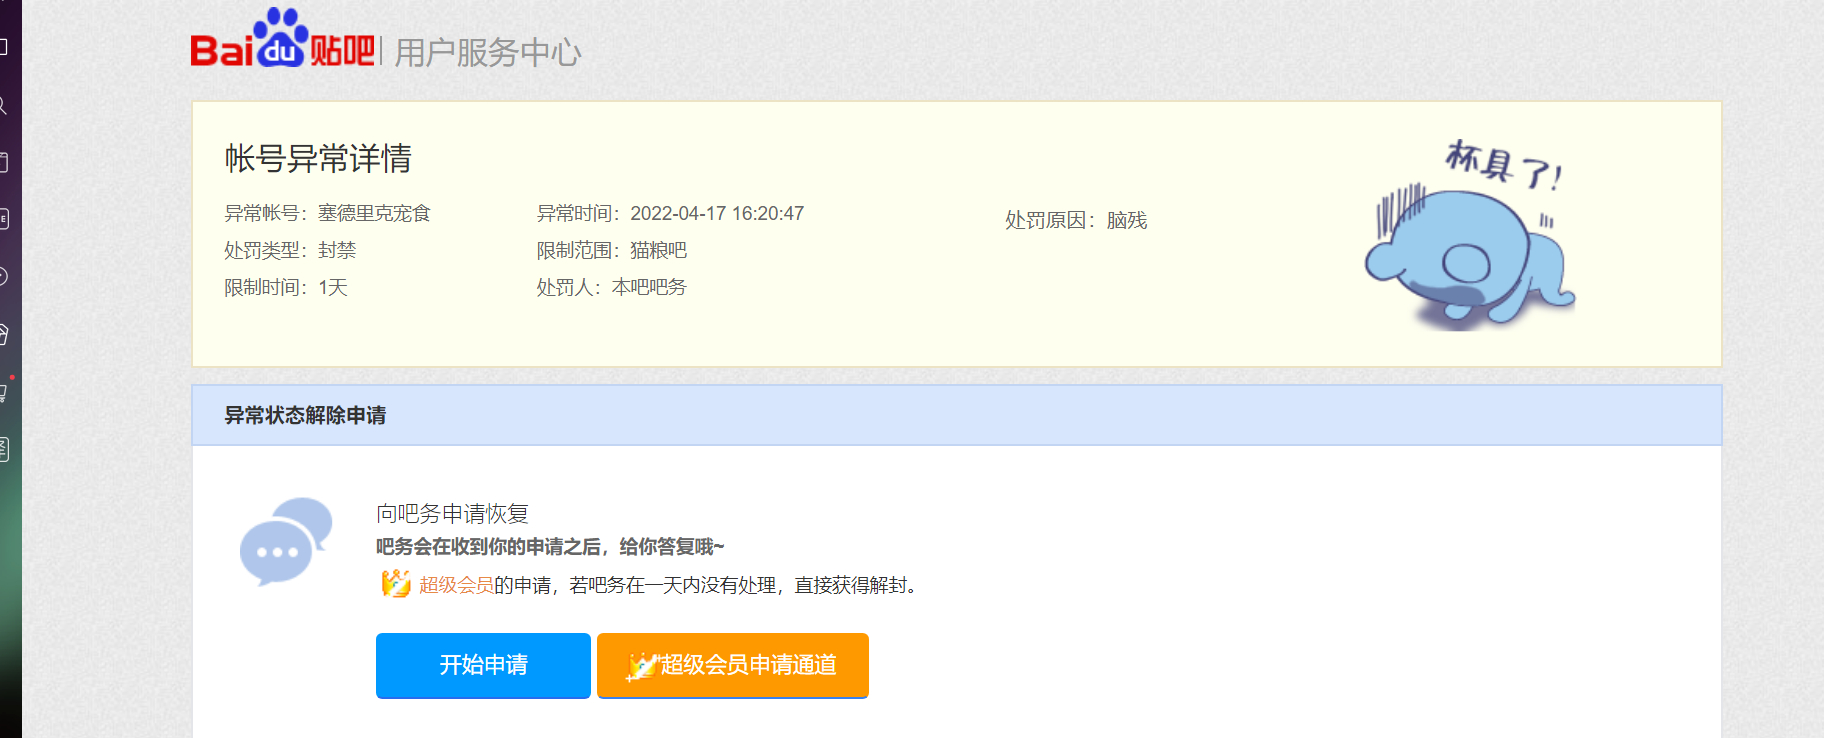Click the 用户服务中心 header text
1824x738 pixels.
pyautogui.click(x=487, y=53)
